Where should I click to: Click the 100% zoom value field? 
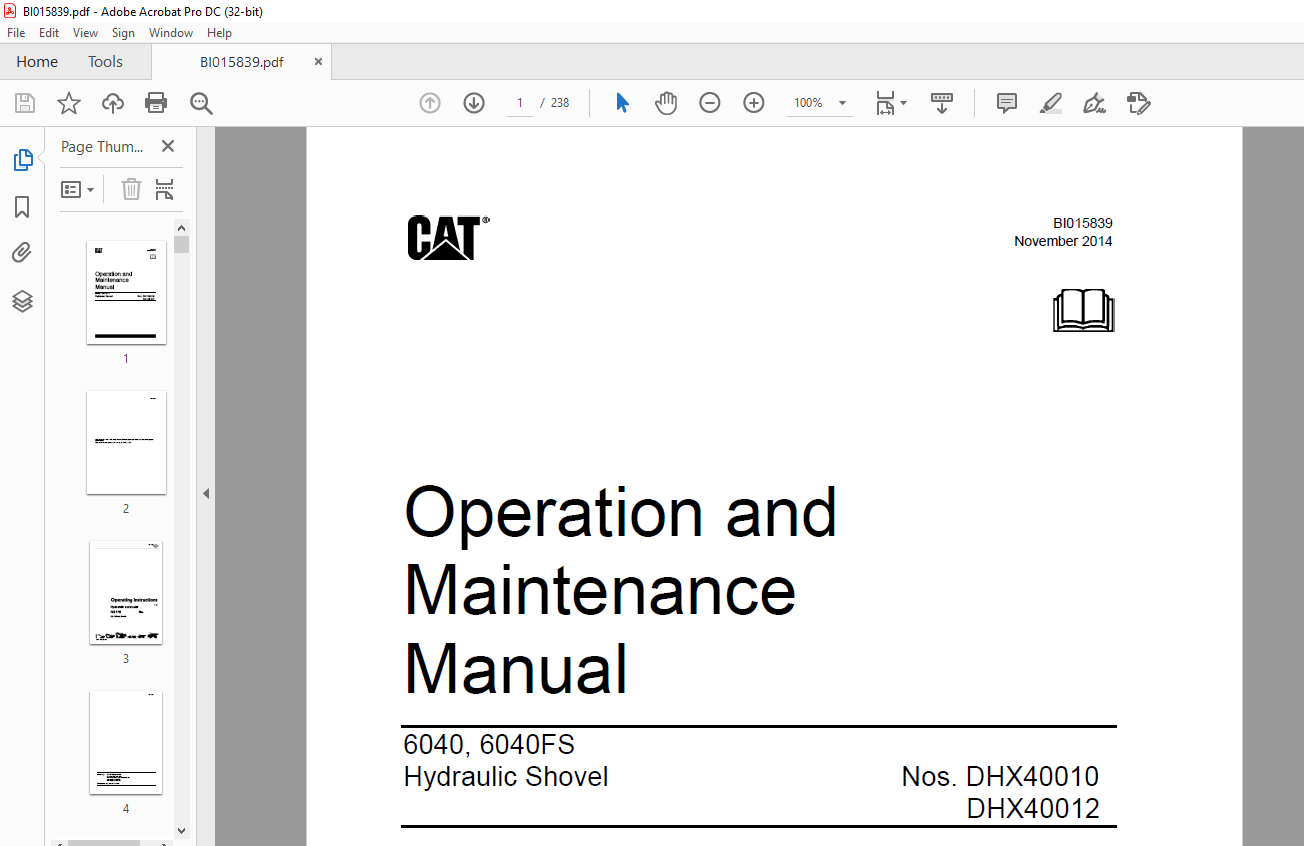(x=808, y=103)
